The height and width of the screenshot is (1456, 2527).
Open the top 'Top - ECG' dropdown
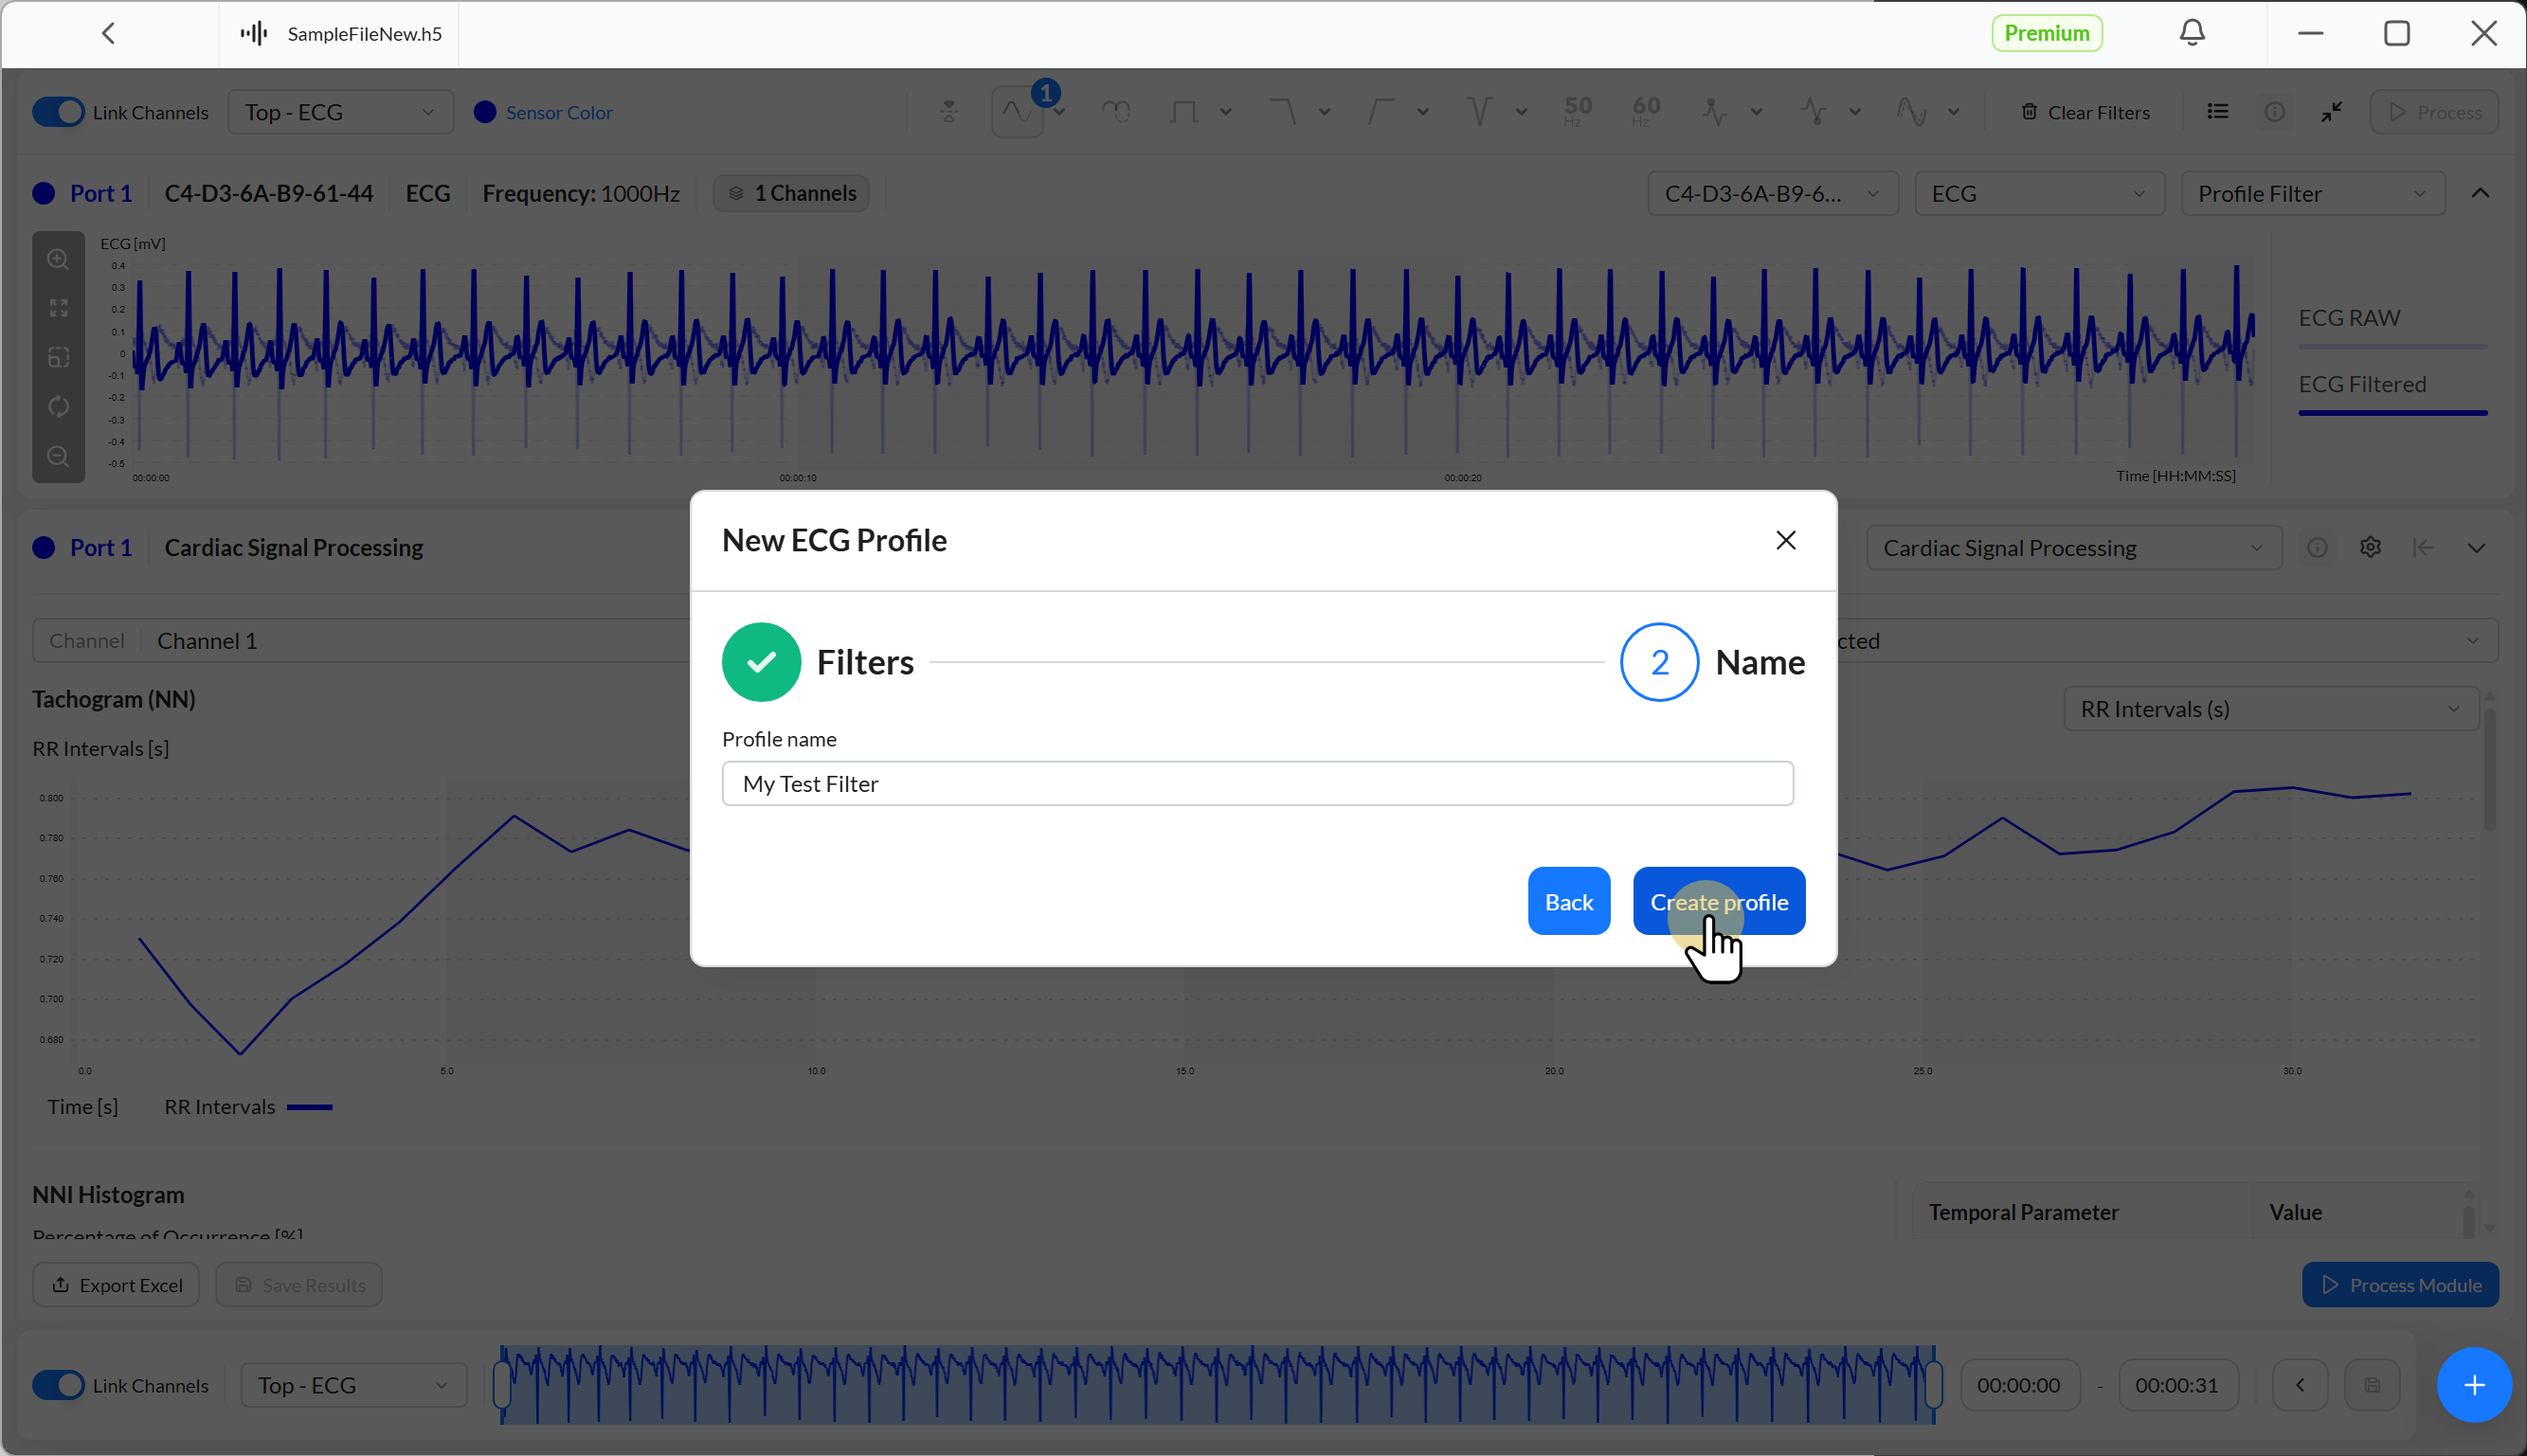tap(340, 112)
